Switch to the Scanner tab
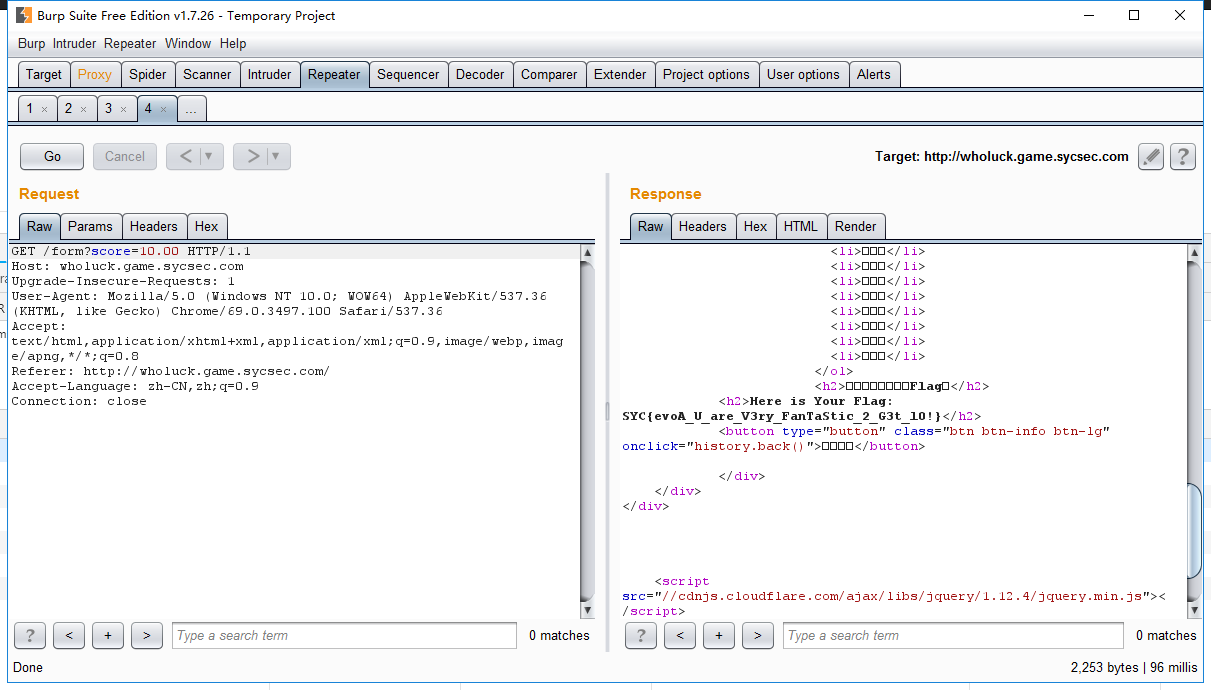Screen dimensions: 1211x690 [207, 74]
